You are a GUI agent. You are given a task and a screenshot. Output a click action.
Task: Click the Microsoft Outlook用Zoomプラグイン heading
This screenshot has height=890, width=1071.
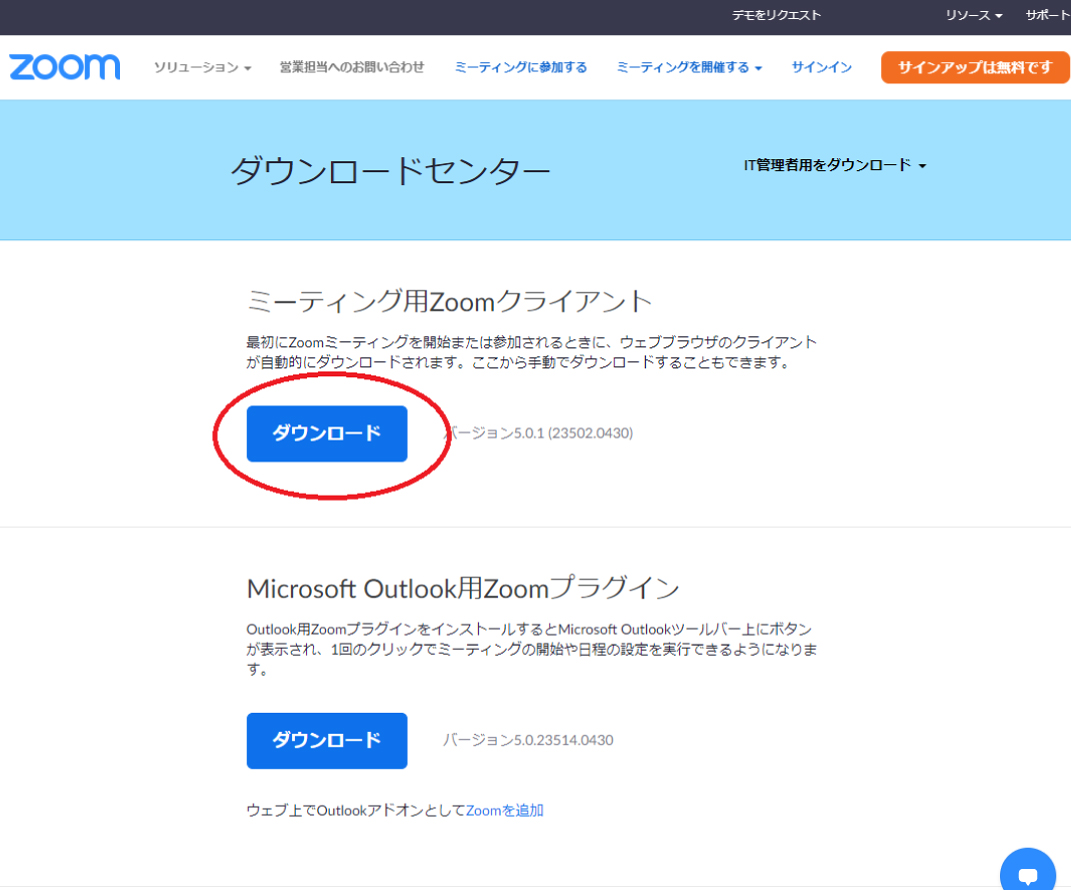click(x=462, y=587)
